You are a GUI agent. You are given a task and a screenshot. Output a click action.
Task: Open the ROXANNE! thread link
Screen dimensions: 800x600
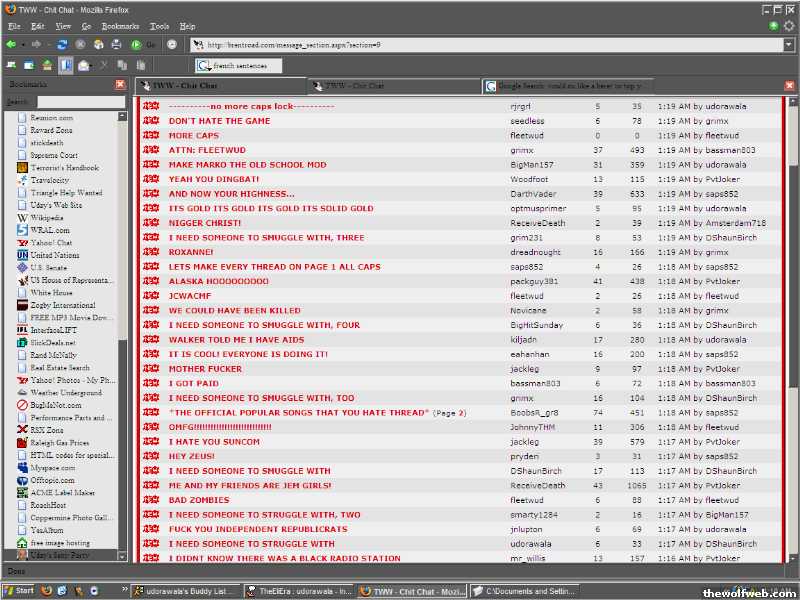191,252
